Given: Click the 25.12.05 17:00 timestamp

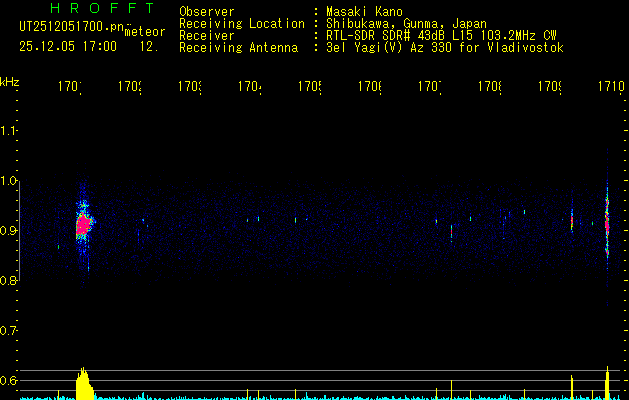Looking at the screenshot, I should coord(68,46).
